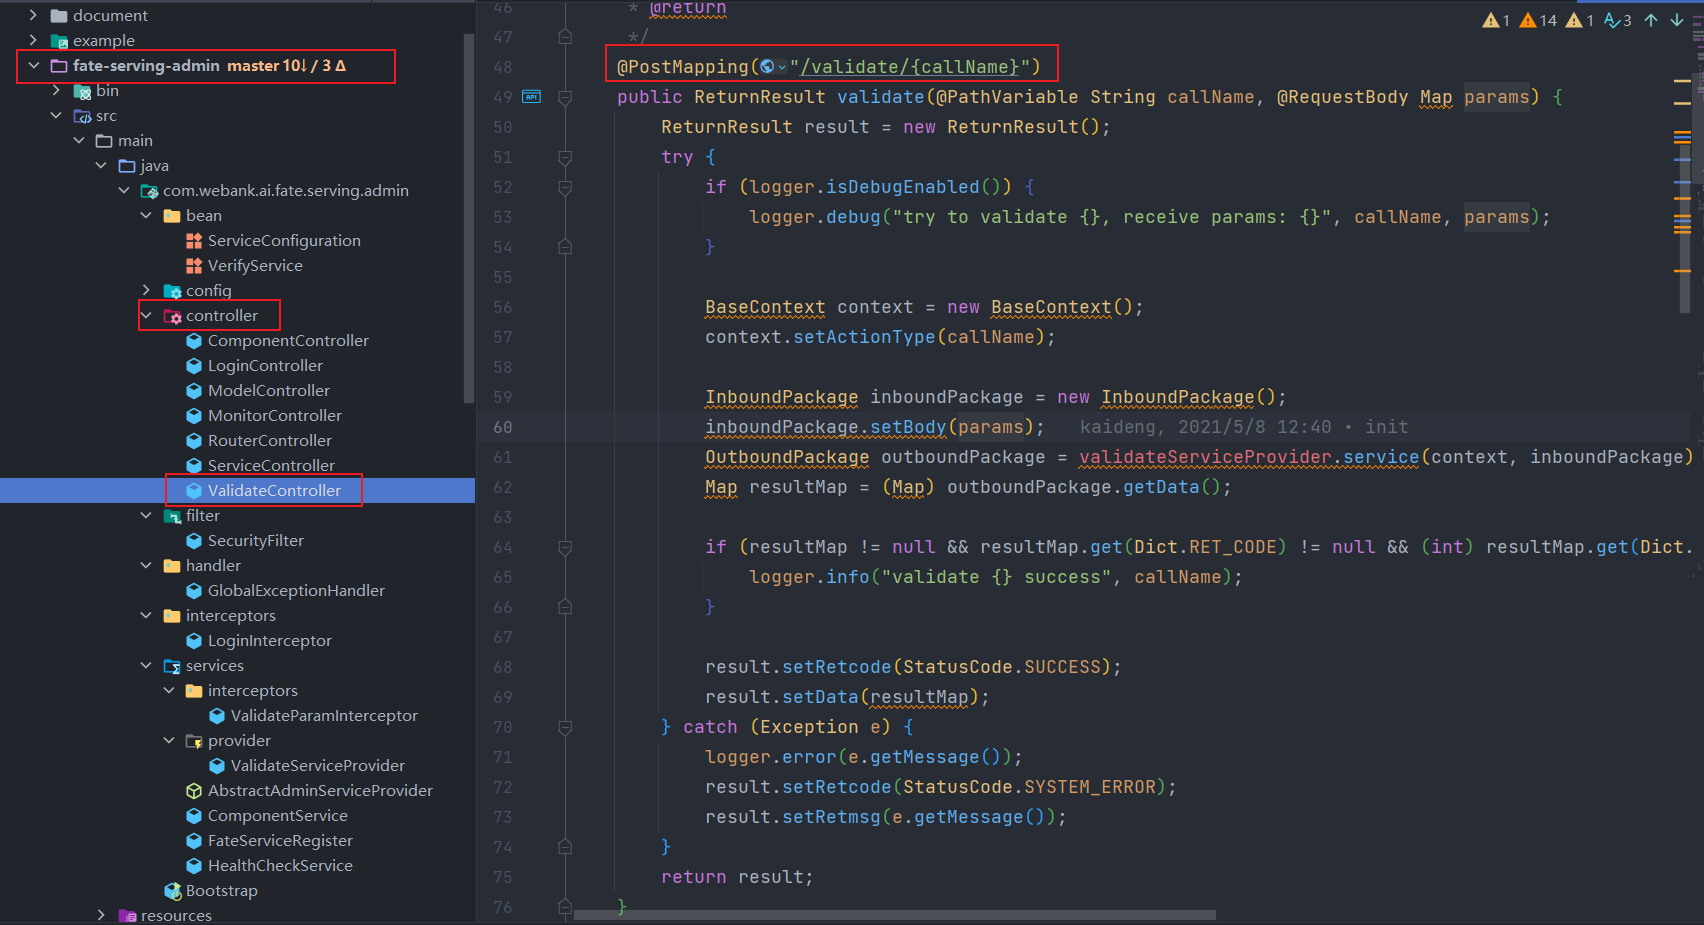1704x925 pixels.
Task: Open RouterController file
Action: coord(269,441)
